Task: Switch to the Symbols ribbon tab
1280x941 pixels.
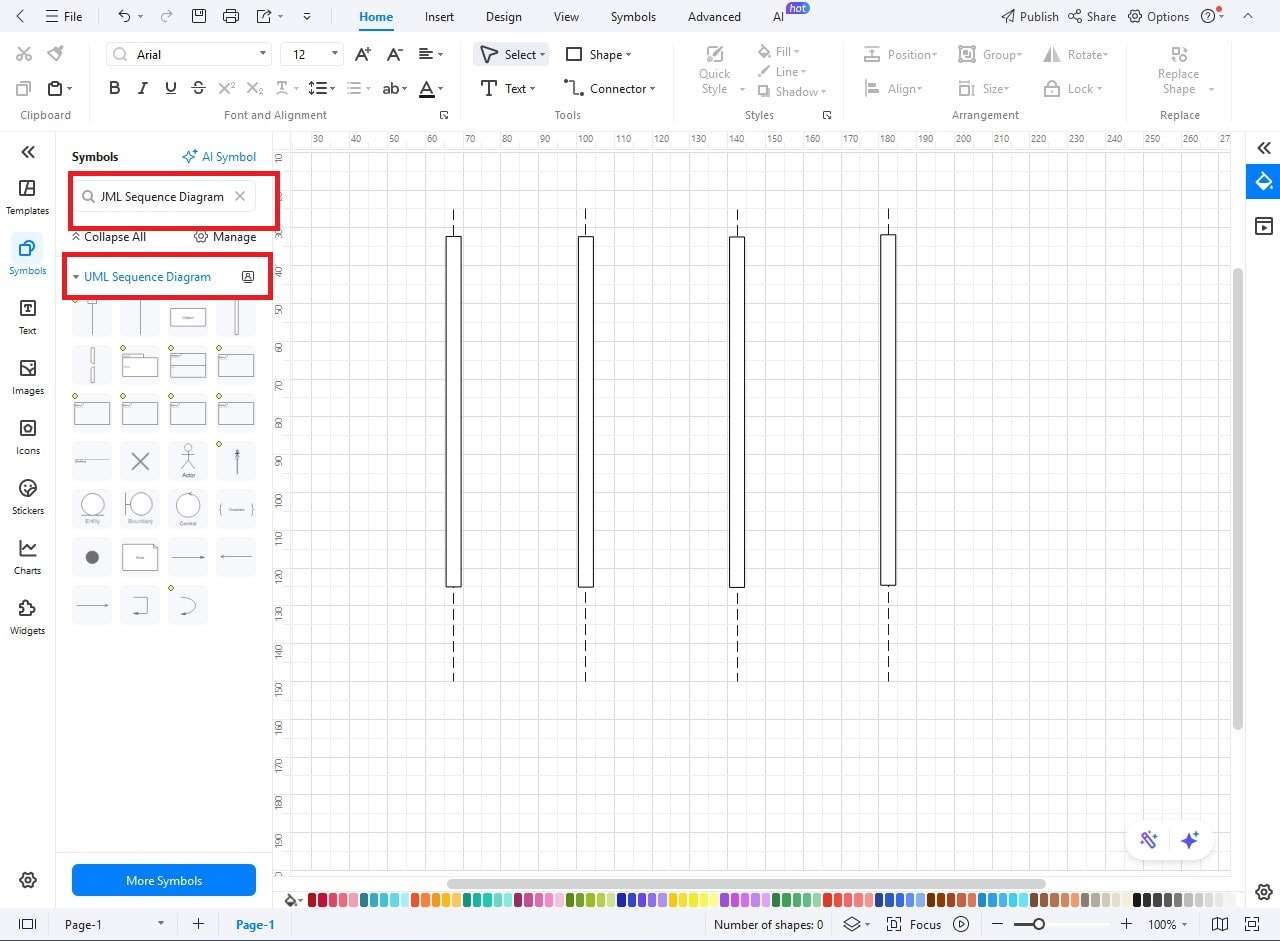Action: pos(633,16)
